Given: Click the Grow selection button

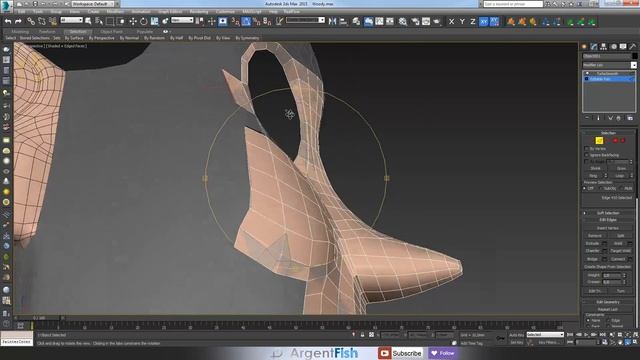Looking at the screenshot, I should pyautogui.click(x=621, y=168).
